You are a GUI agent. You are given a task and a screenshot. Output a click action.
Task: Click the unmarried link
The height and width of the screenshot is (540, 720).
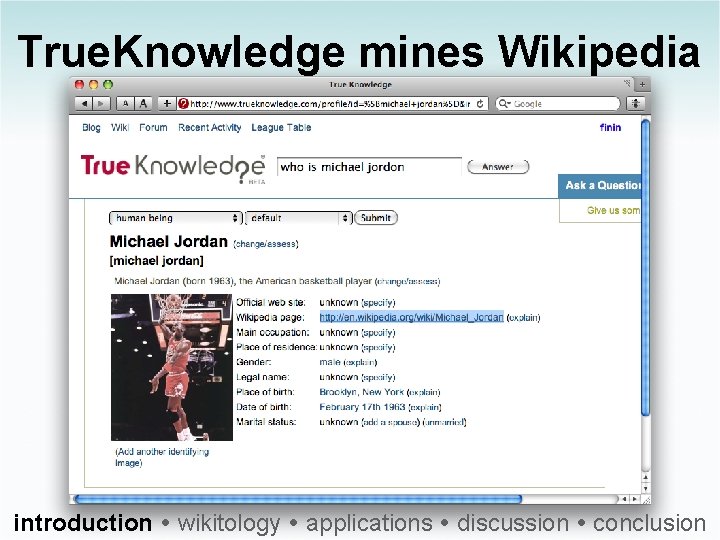coord(444,422)
